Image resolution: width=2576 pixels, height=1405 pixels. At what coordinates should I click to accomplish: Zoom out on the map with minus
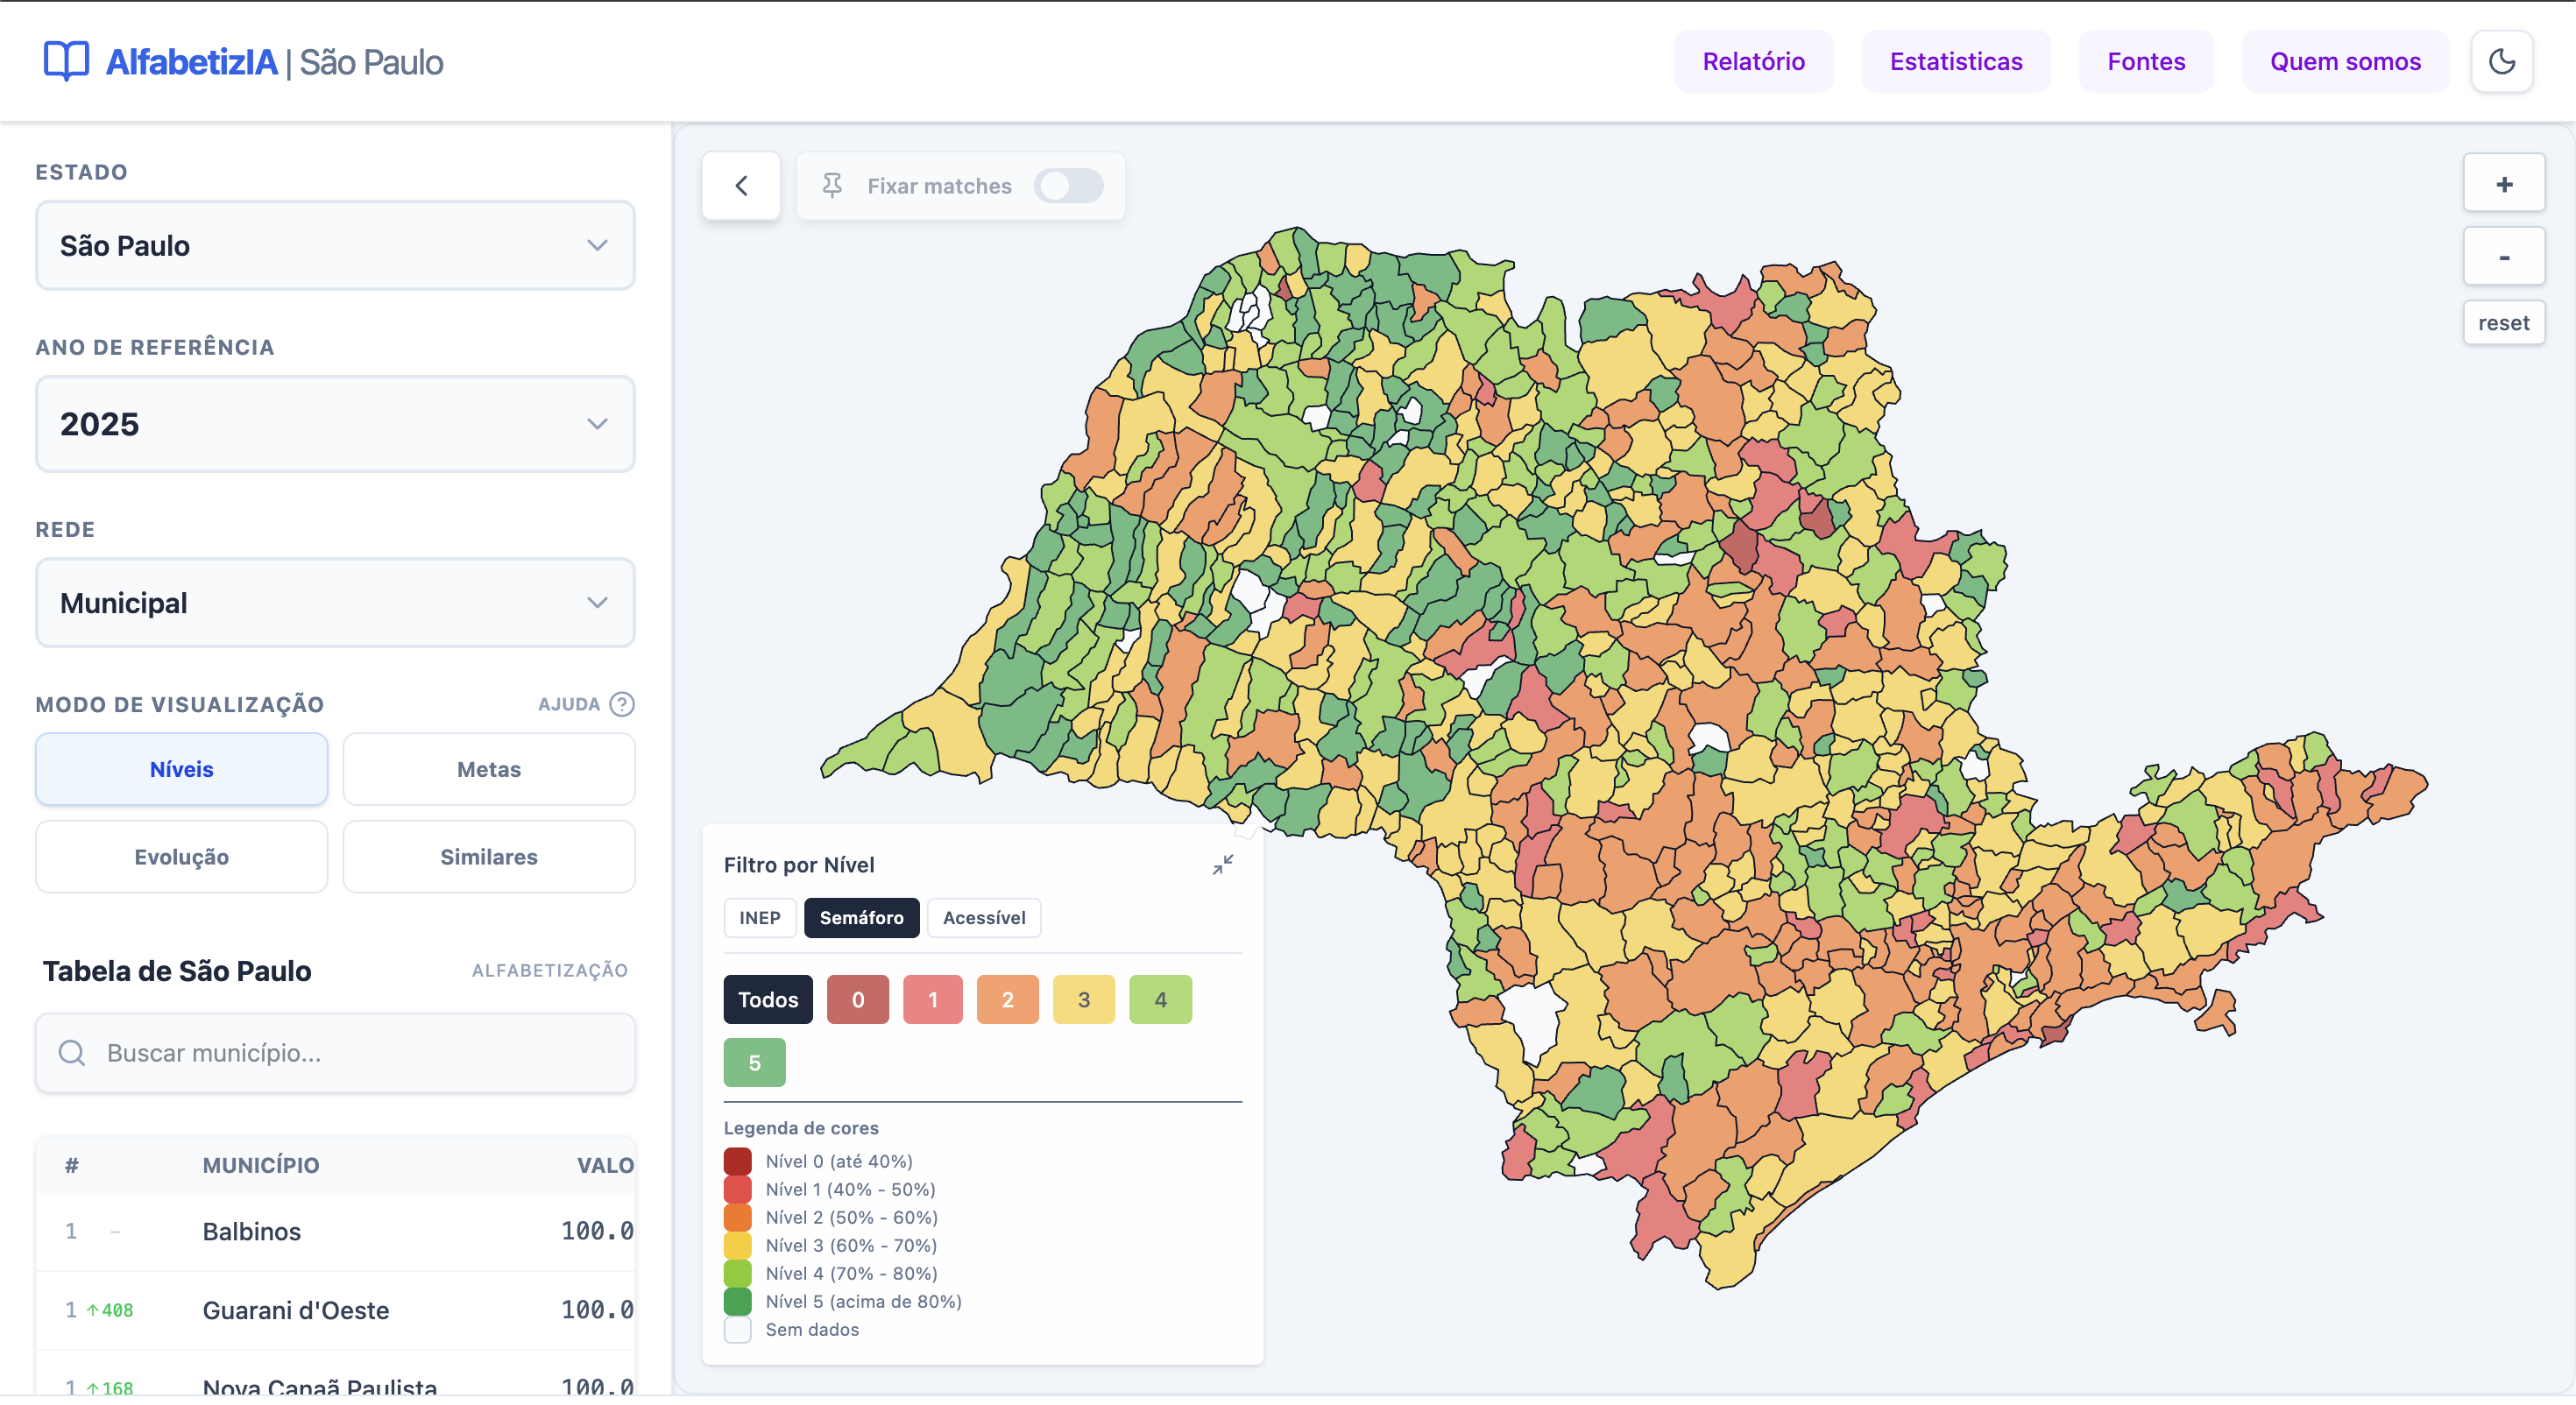(2503, 257)
